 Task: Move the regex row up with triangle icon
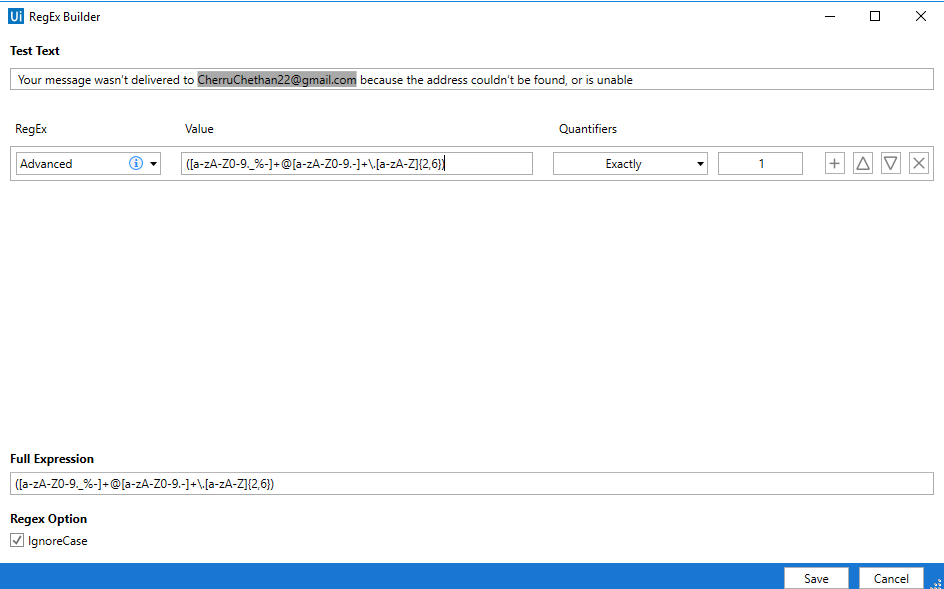863,163
